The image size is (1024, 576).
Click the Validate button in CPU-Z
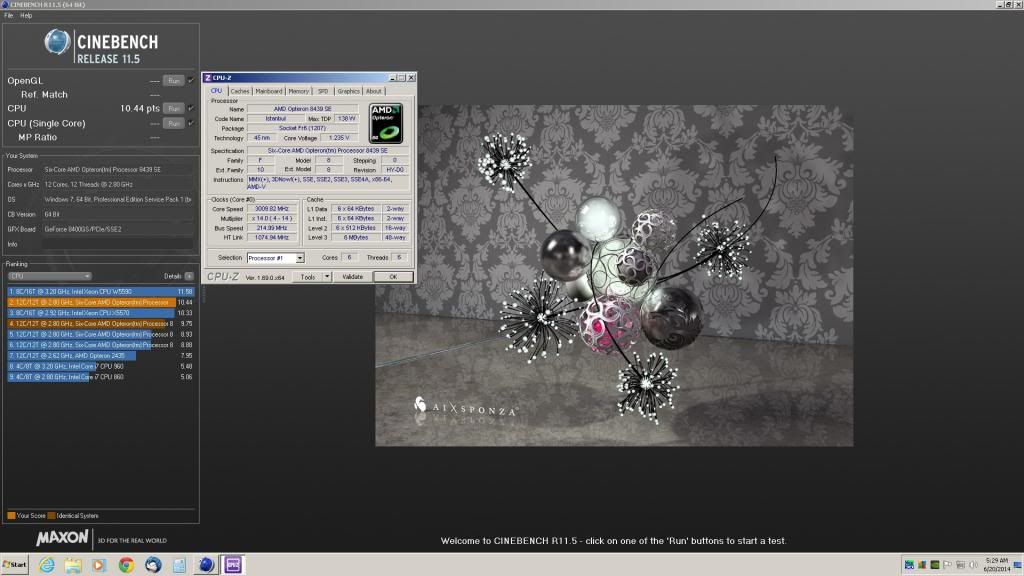click(352, 277)
